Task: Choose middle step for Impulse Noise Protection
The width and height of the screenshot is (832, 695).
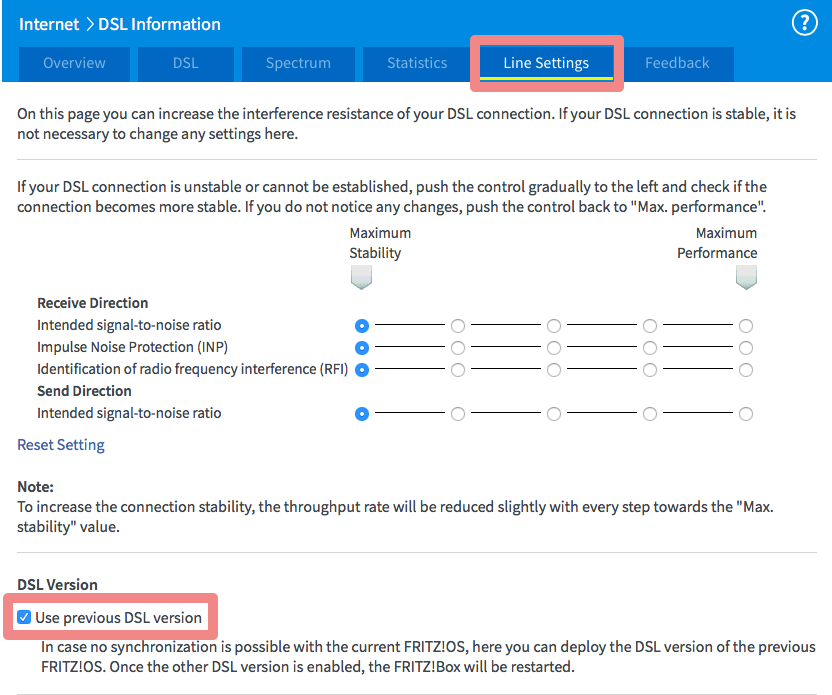Action: tap(554, 348)
